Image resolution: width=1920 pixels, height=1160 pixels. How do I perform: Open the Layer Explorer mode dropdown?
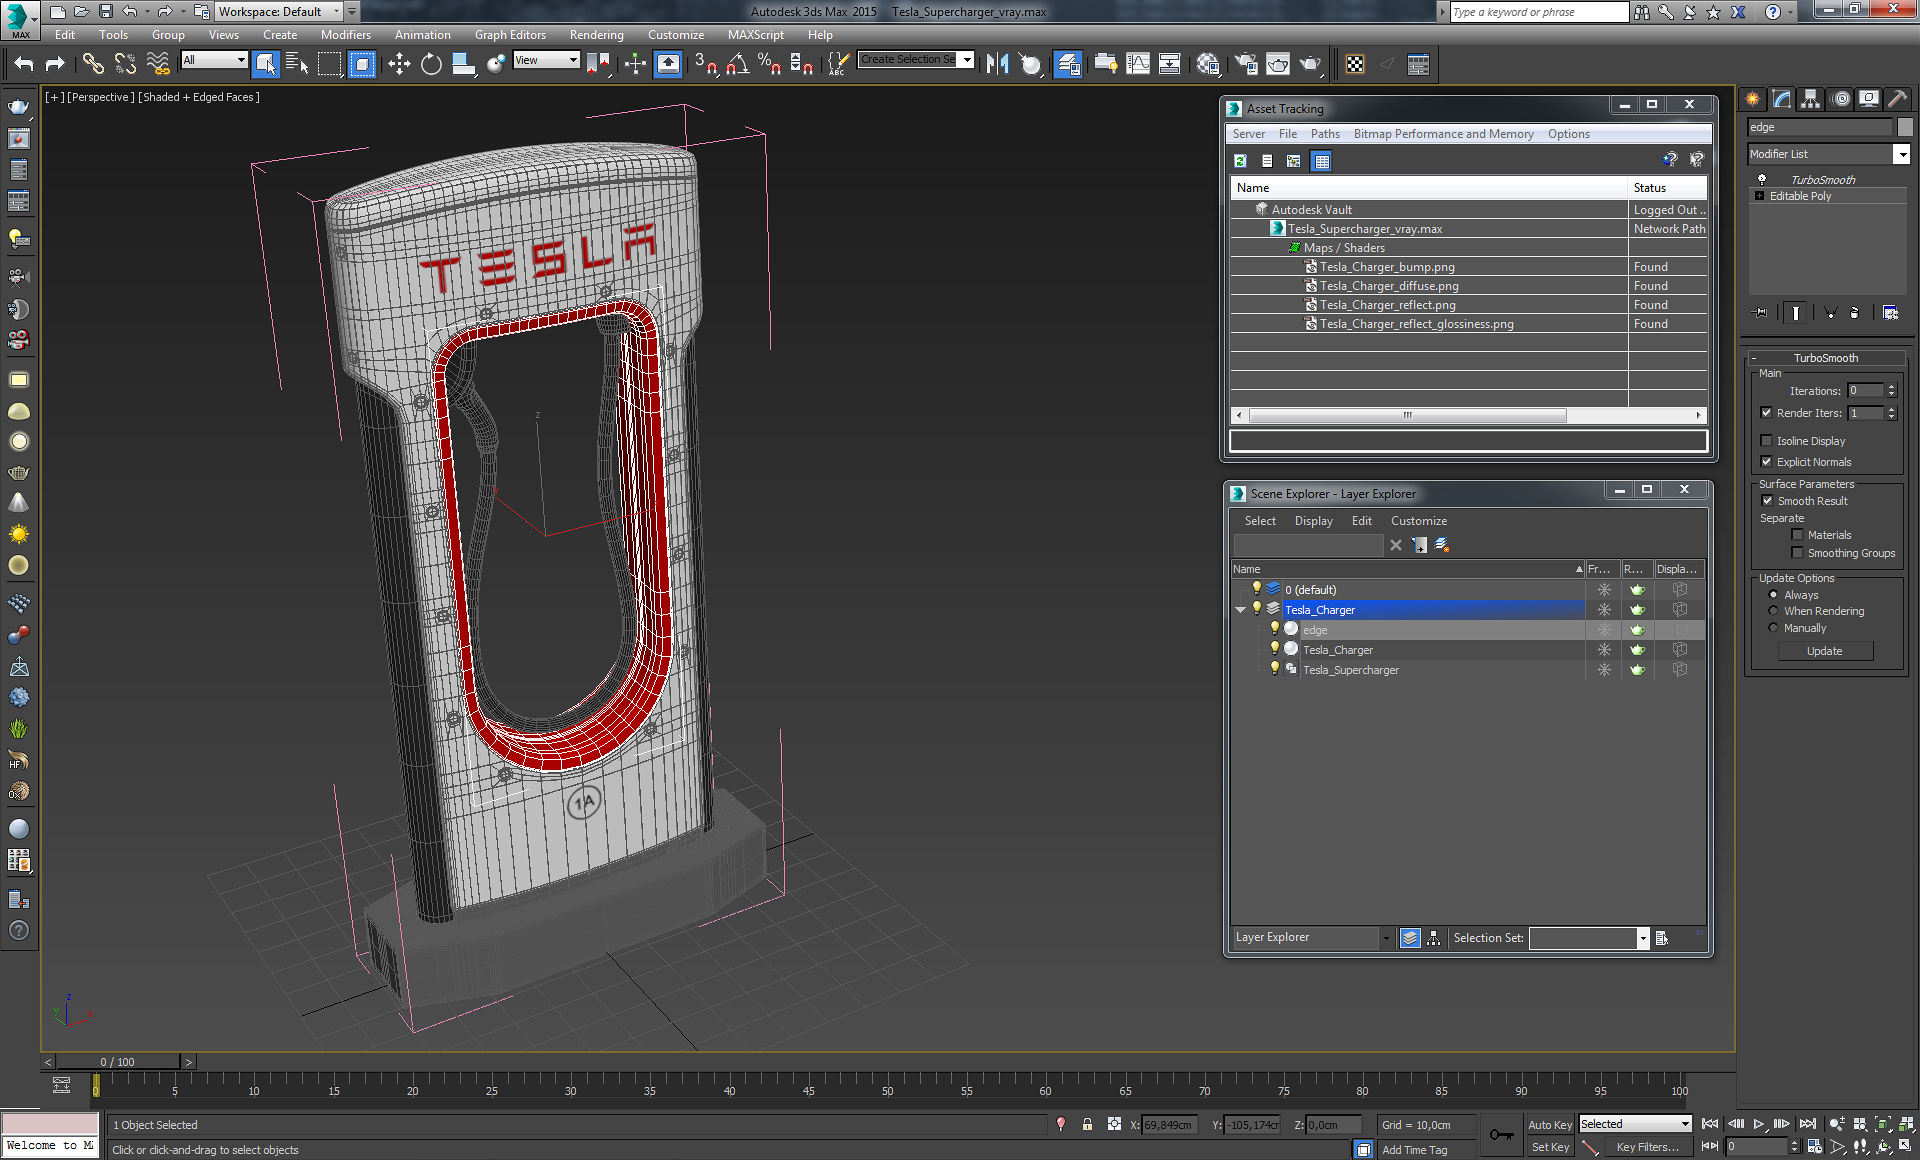point(1386,938)
